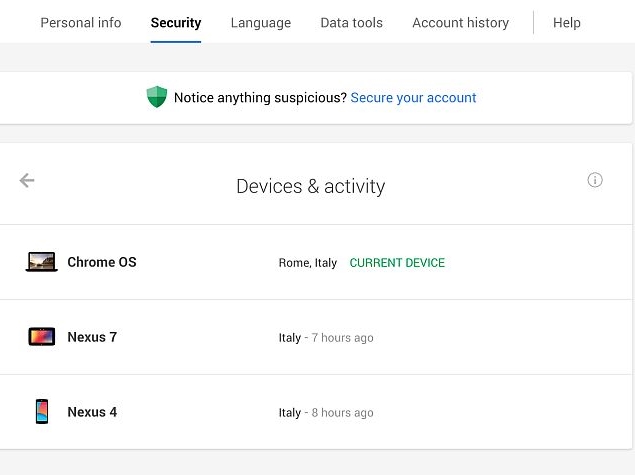The height and width of the screenshot is (475, 635).
Task: Open the info circle icon
Action: 595,180
